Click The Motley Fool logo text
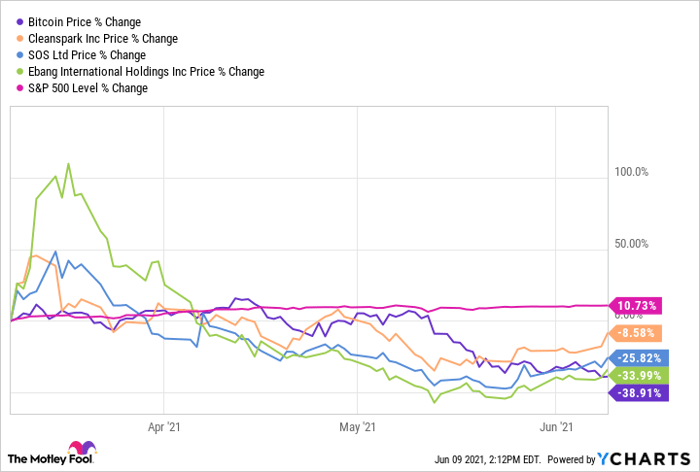 click(36, 457)
